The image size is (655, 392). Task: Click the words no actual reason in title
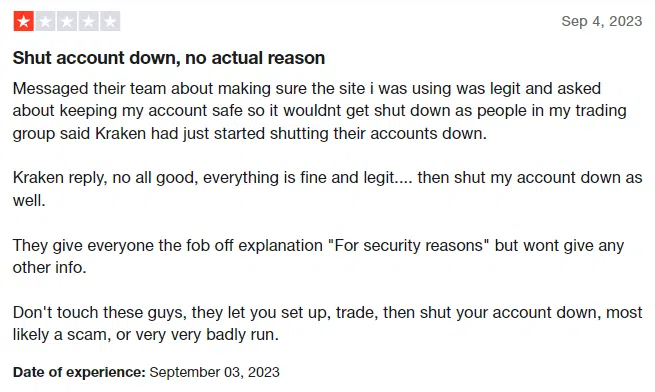[x=255, y=58]
